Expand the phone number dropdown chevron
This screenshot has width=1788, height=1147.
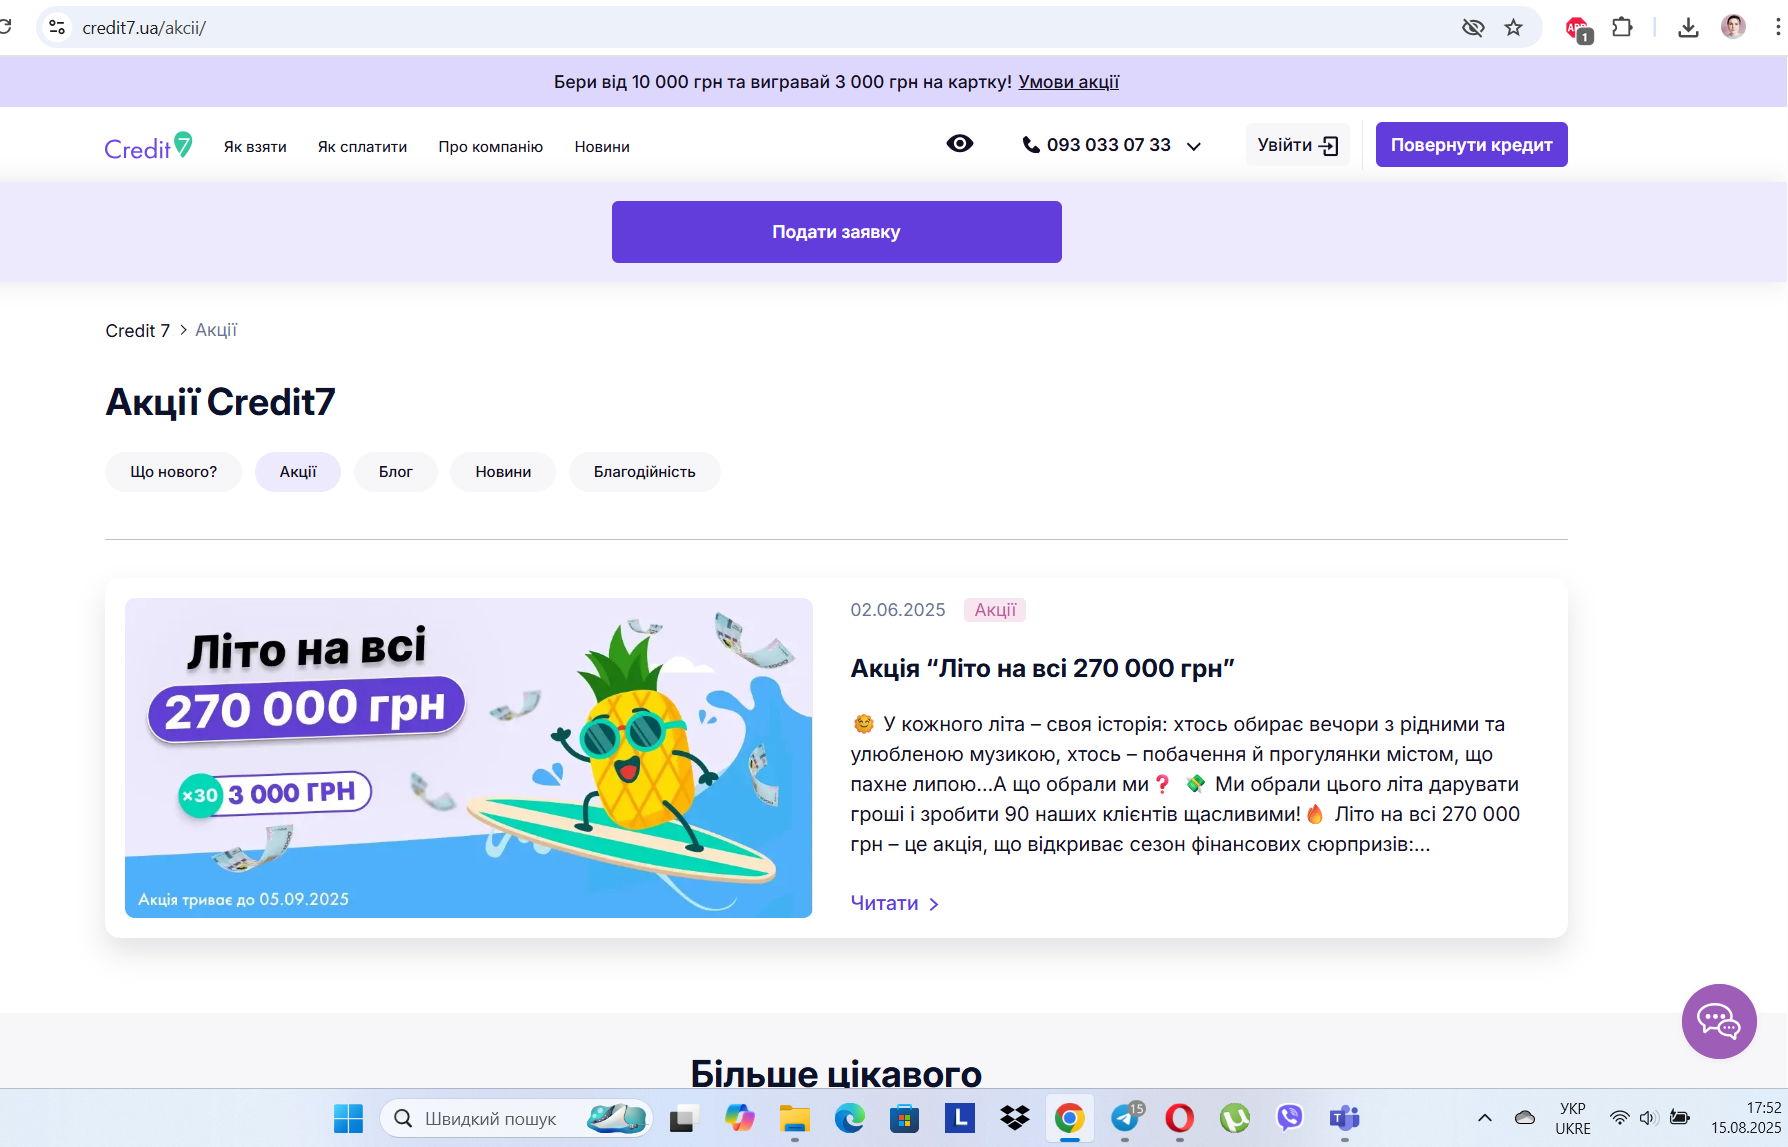[x=1193, y=146]
